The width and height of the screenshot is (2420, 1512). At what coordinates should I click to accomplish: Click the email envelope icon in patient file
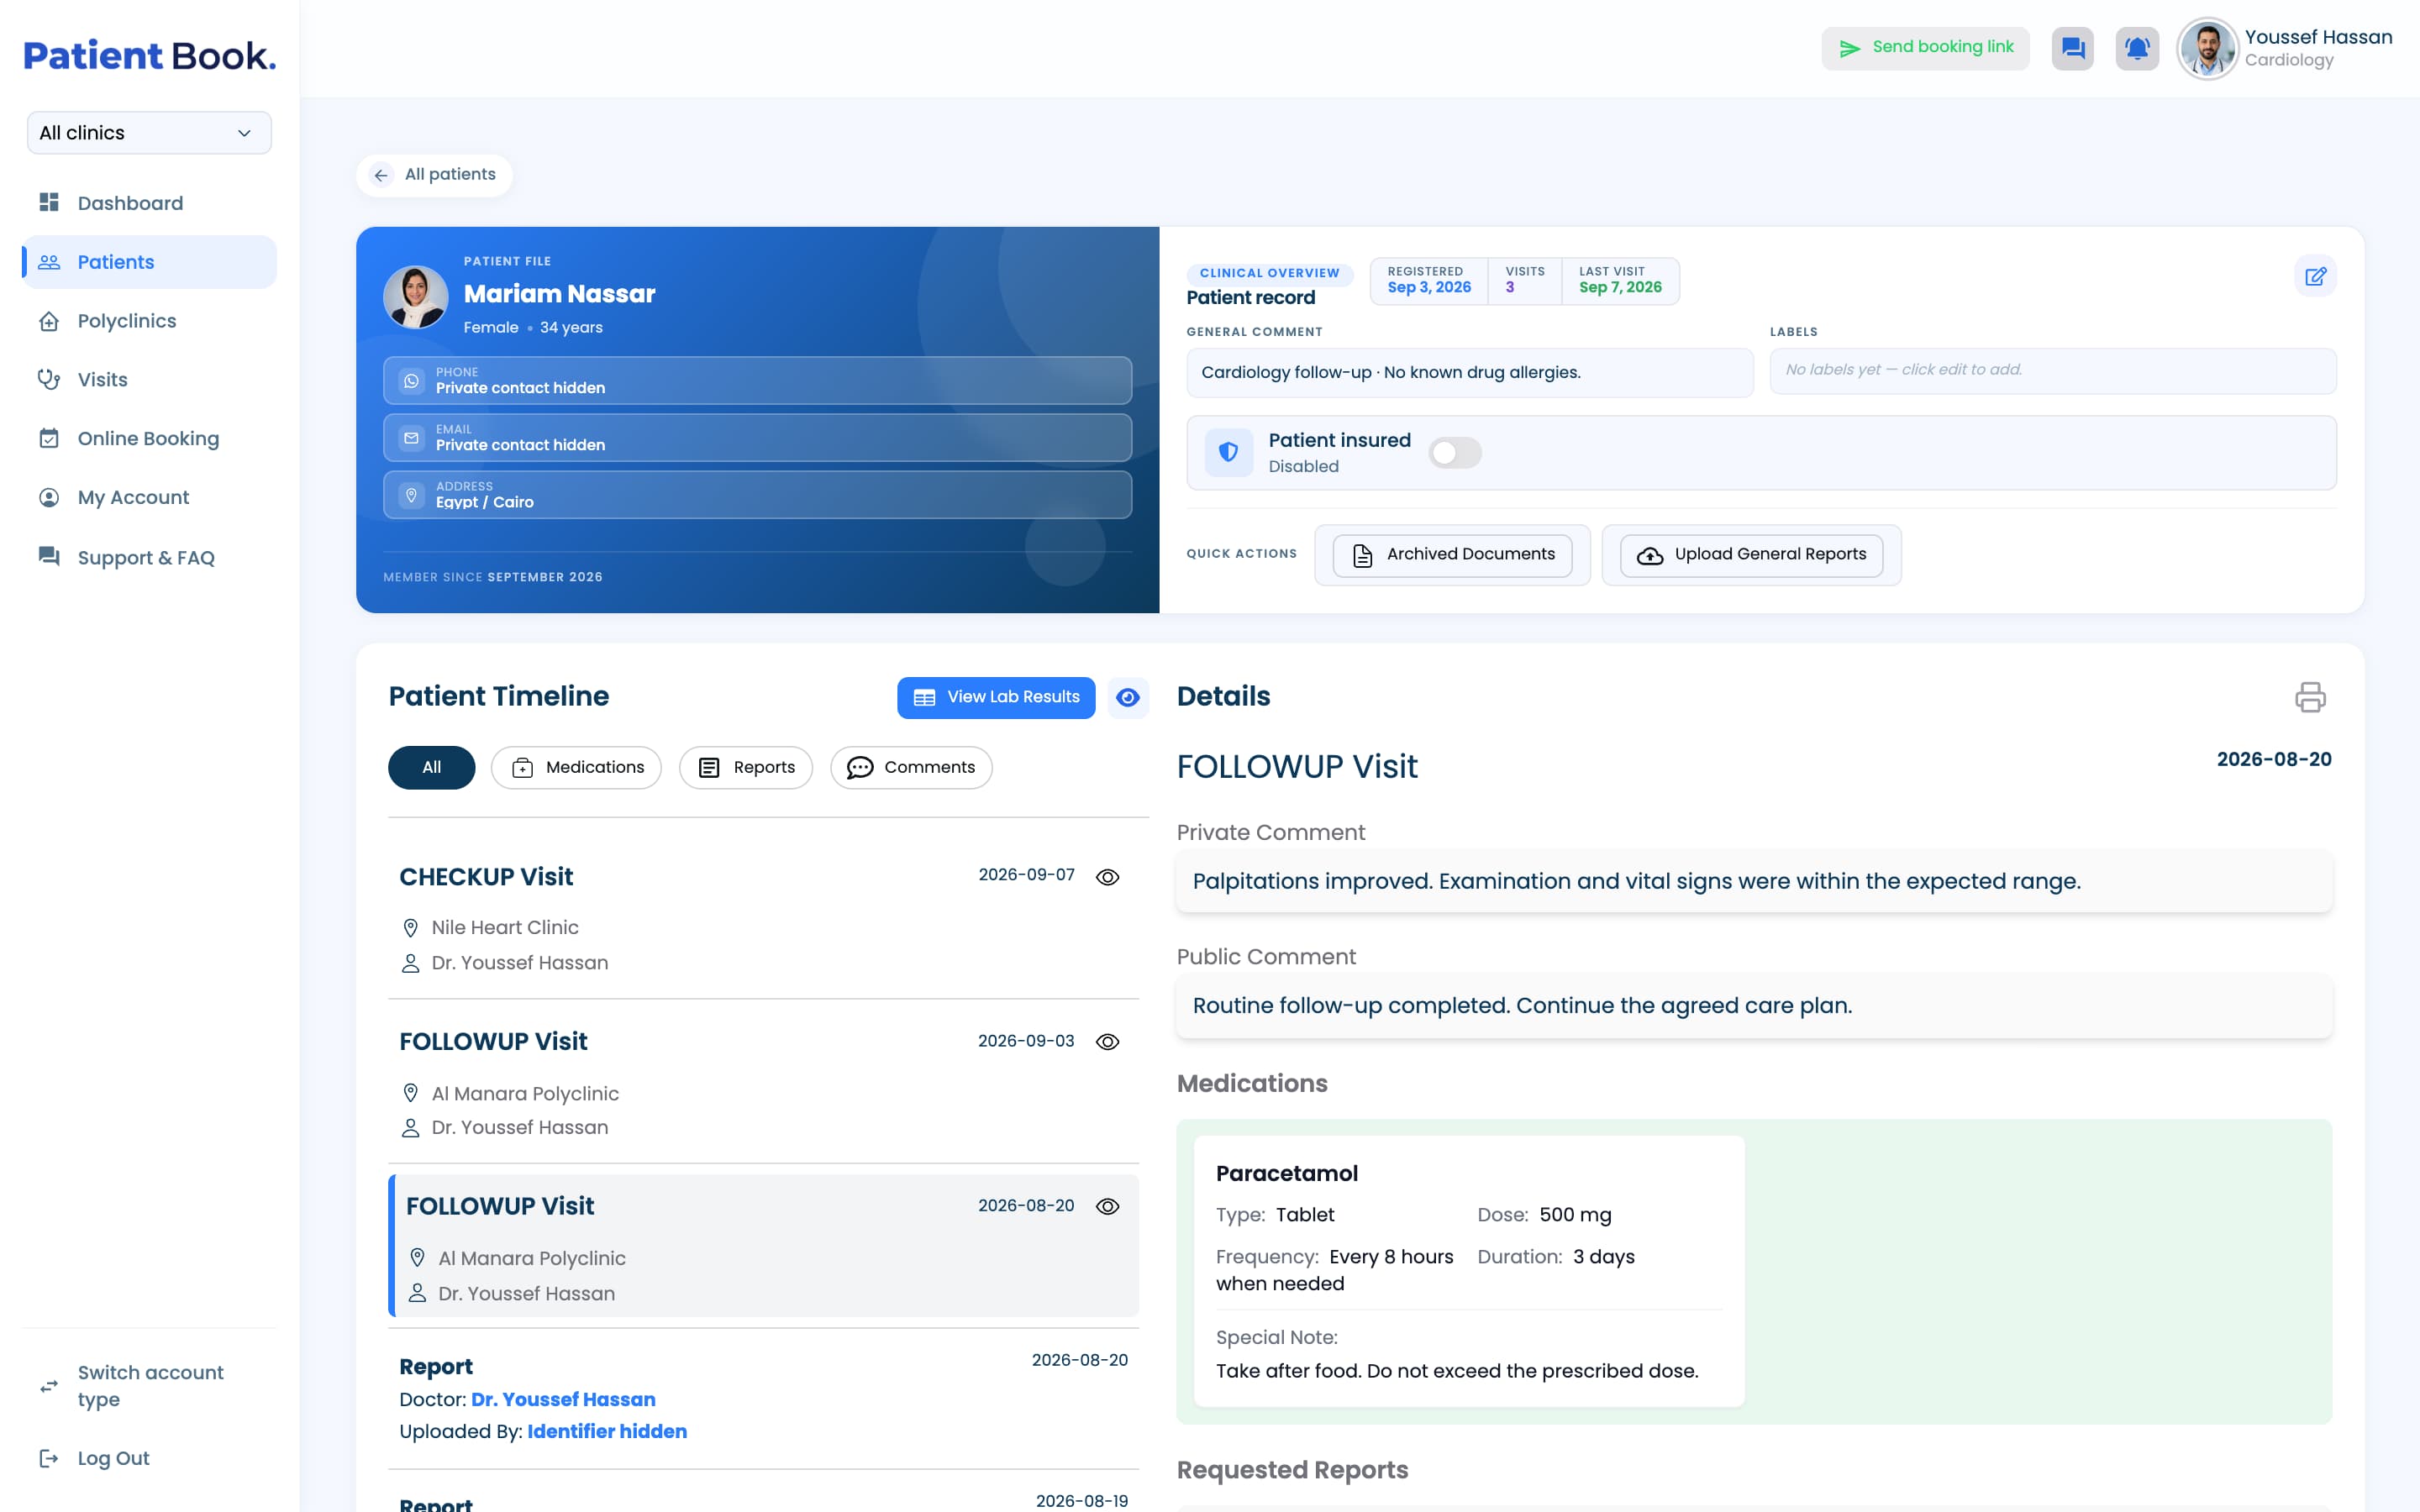(411, 438)
